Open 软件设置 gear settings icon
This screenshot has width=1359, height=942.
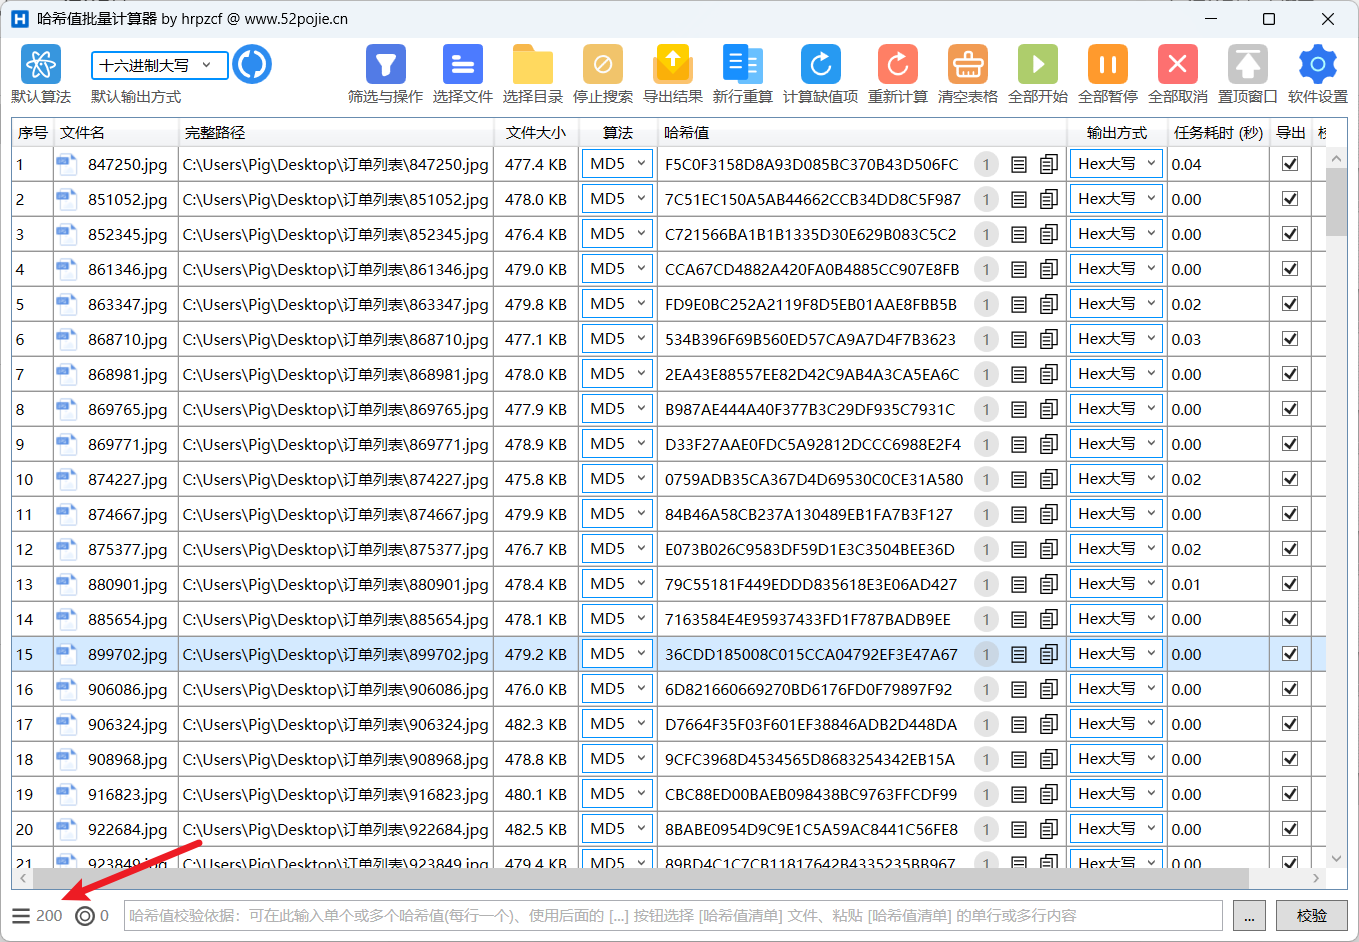1317,65
